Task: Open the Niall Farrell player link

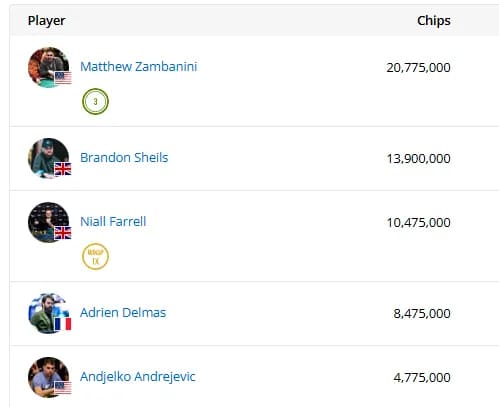Action: (x=113, y=222)
